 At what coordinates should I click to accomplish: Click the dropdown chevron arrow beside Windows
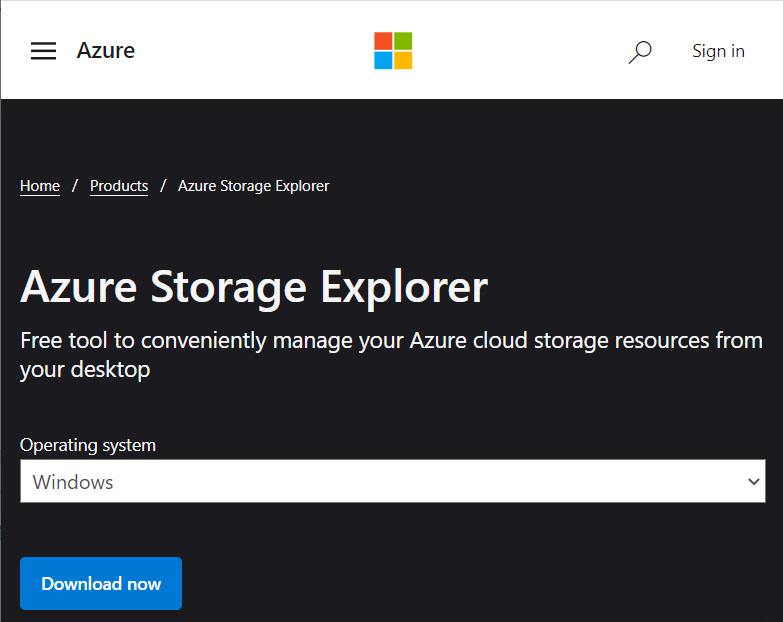point(754,482)
